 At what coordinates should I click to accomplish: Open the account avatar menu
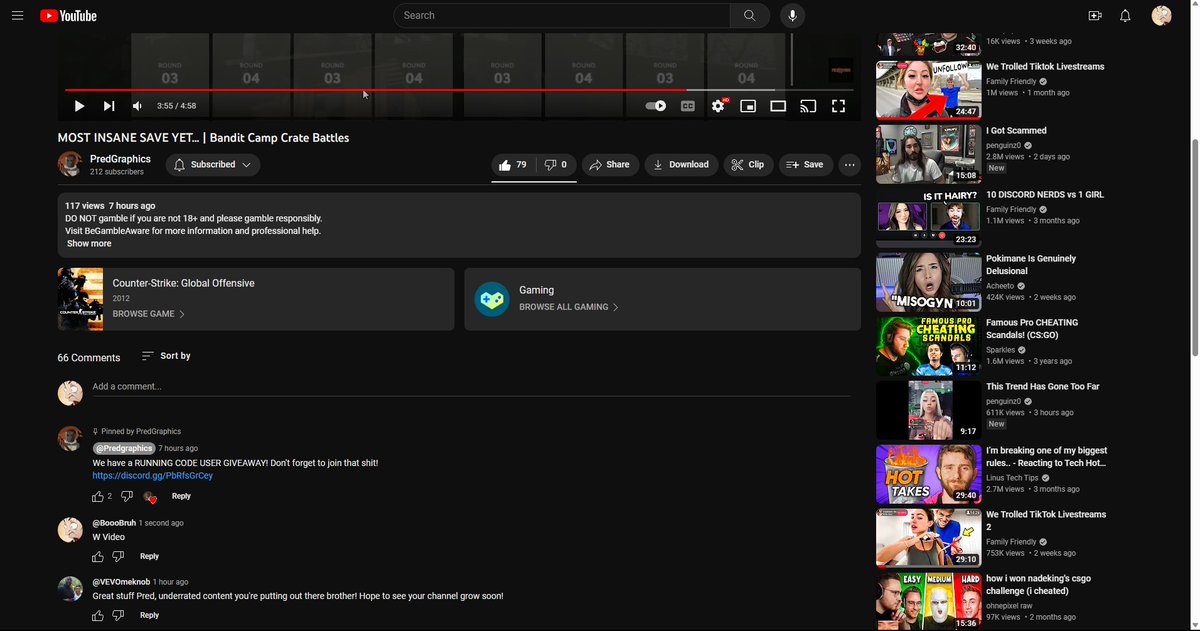1161,16
